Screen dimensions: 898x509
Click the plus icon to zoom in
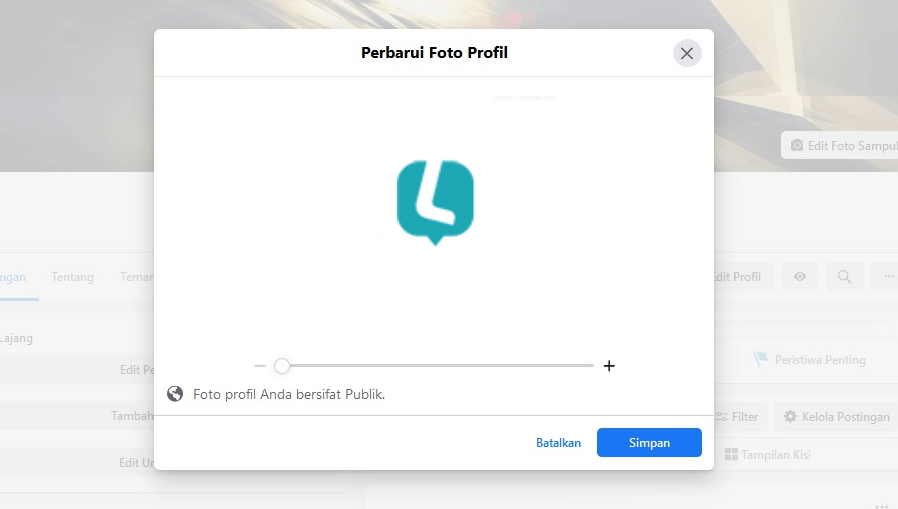pos(609,366)
